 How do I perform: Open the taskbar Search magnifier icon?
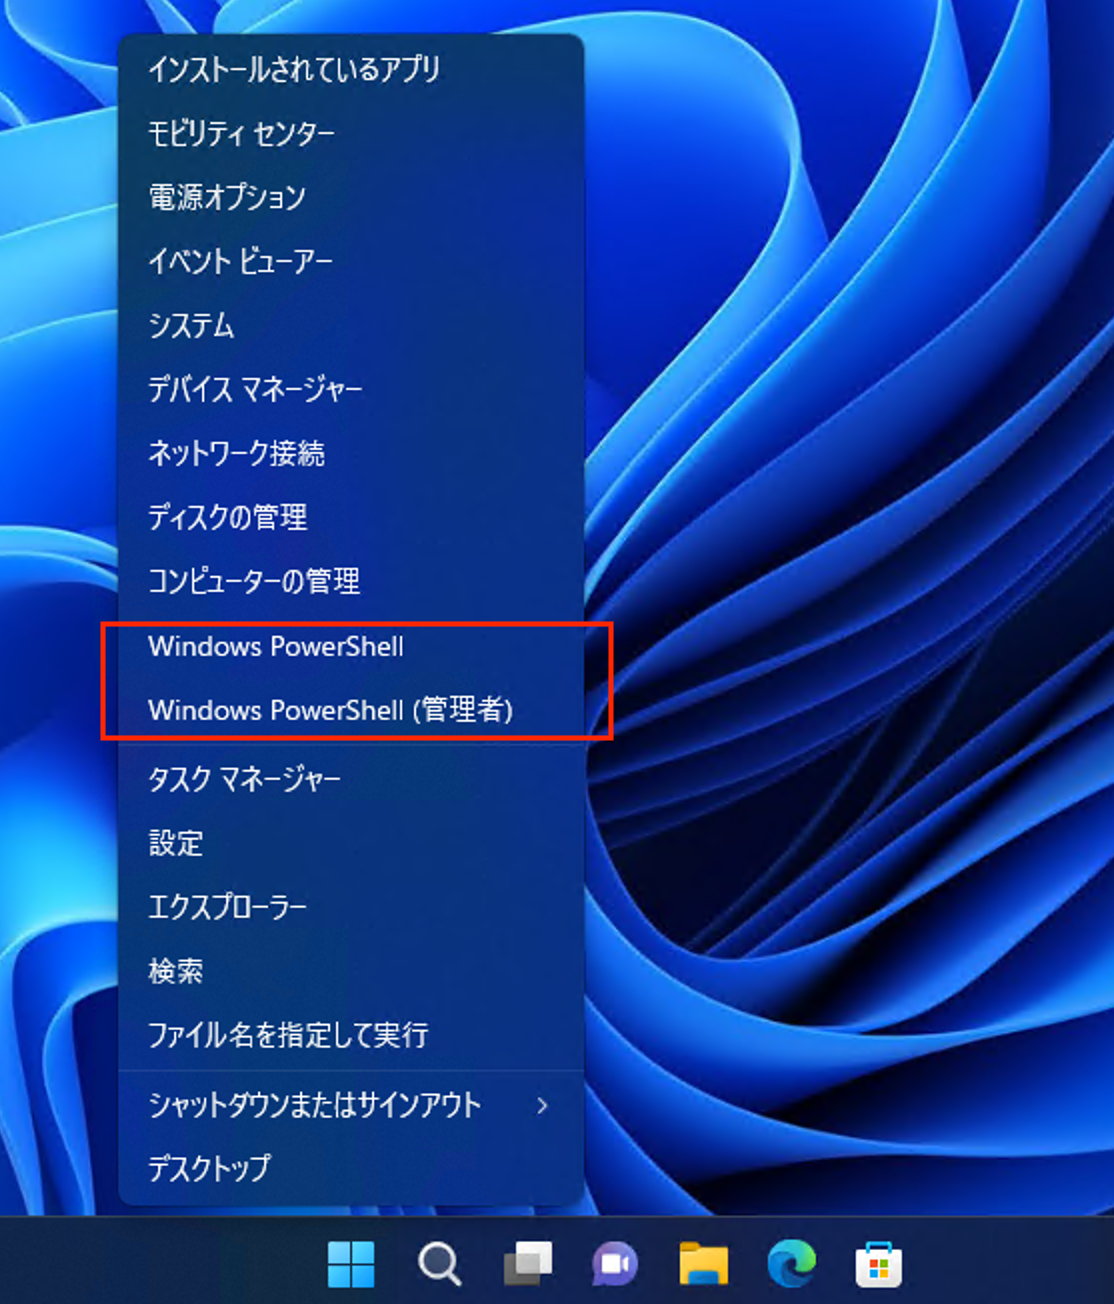[x=439, y=1264]
